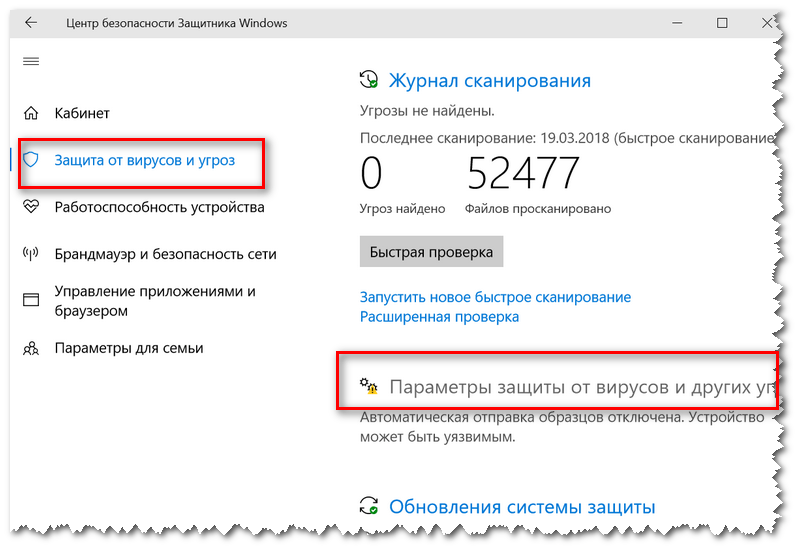Screen dimensions: 797x552
Task: Click the window icon for app control
Action: (x=31, y=300)
